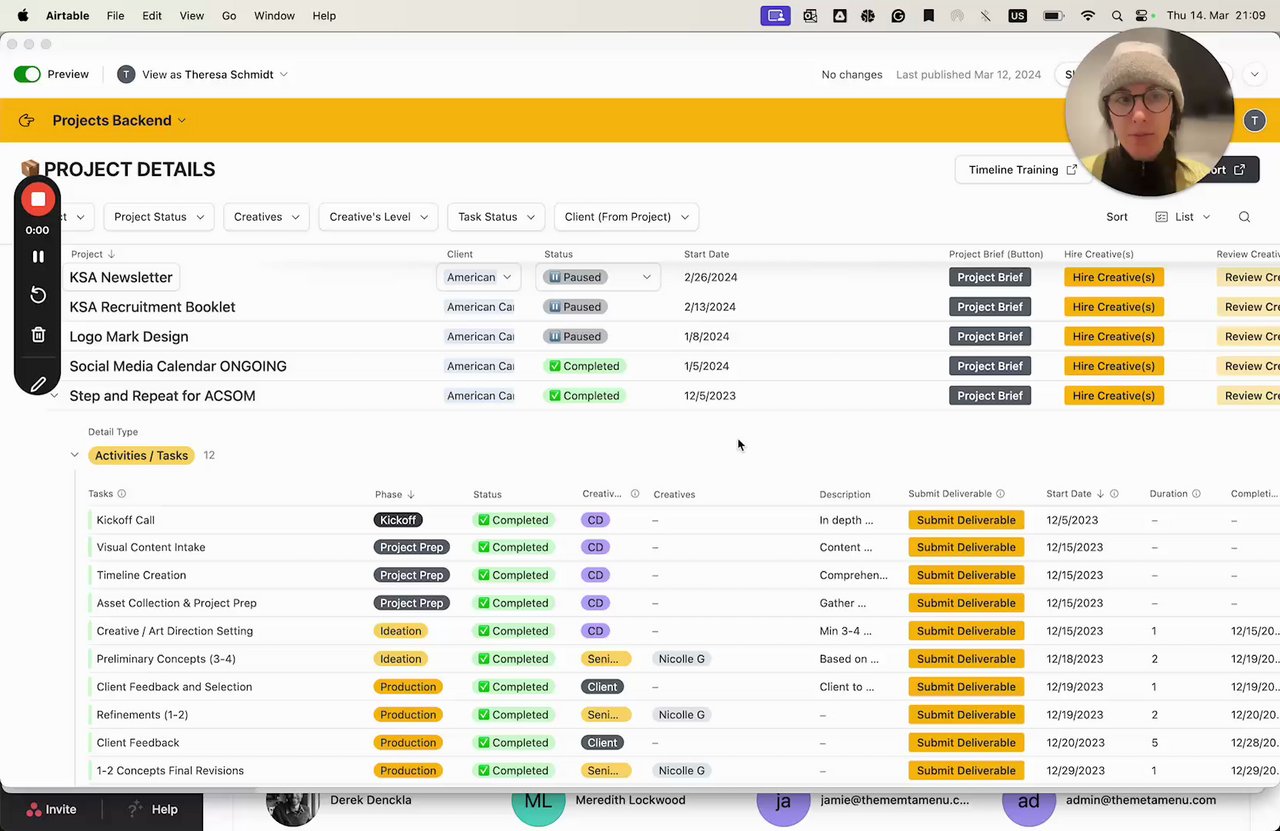Click the sort arrow on the Project column
1280x831 pixels.
(x=111, y=255)
